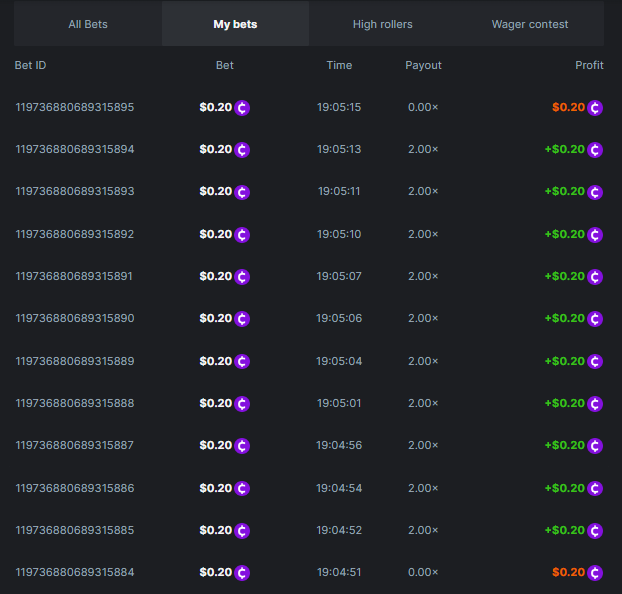Image resolution: width=622 pixels, height=594 pixels.
Task: Click the coin icon beside the 19:05:15 bet amount
Action: (x=242, y=108)
